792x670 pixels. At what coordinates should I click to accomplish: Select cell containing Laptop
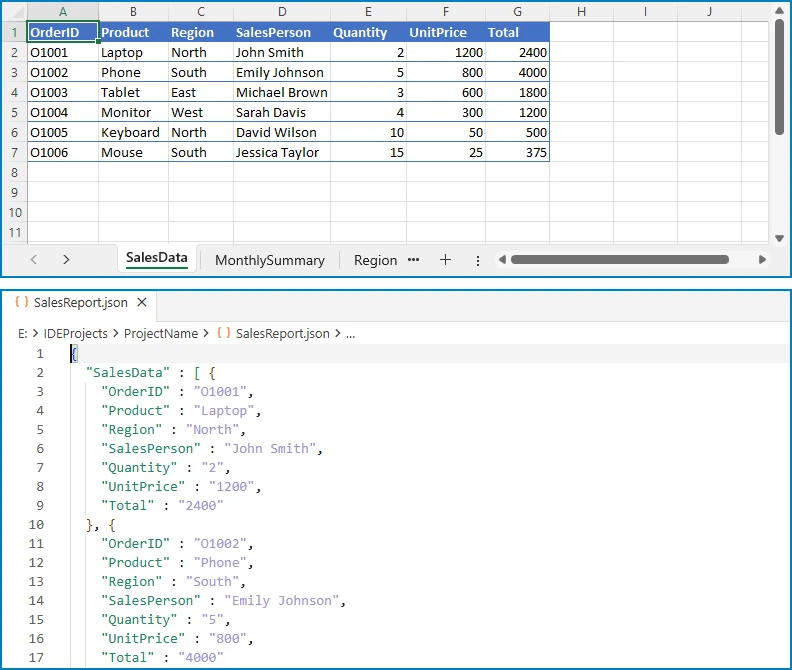pos(133,53)
